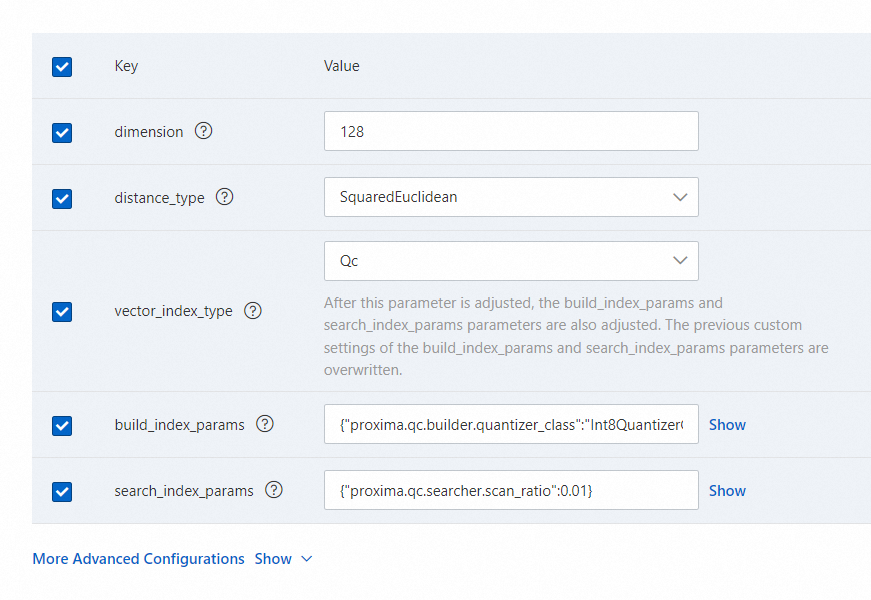Viewport: 871px width, 600px height.
Task: Click the dimension input field with 128
Action: (x=511, y=131)
